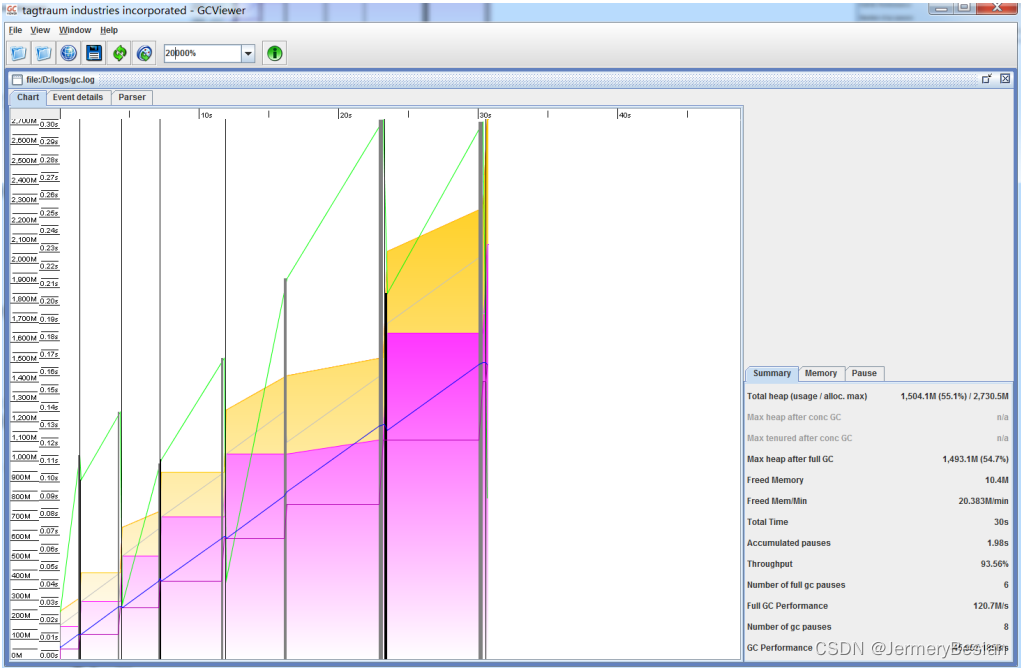
Task: Click the Total Time label
Action: [x=767, y=522]
